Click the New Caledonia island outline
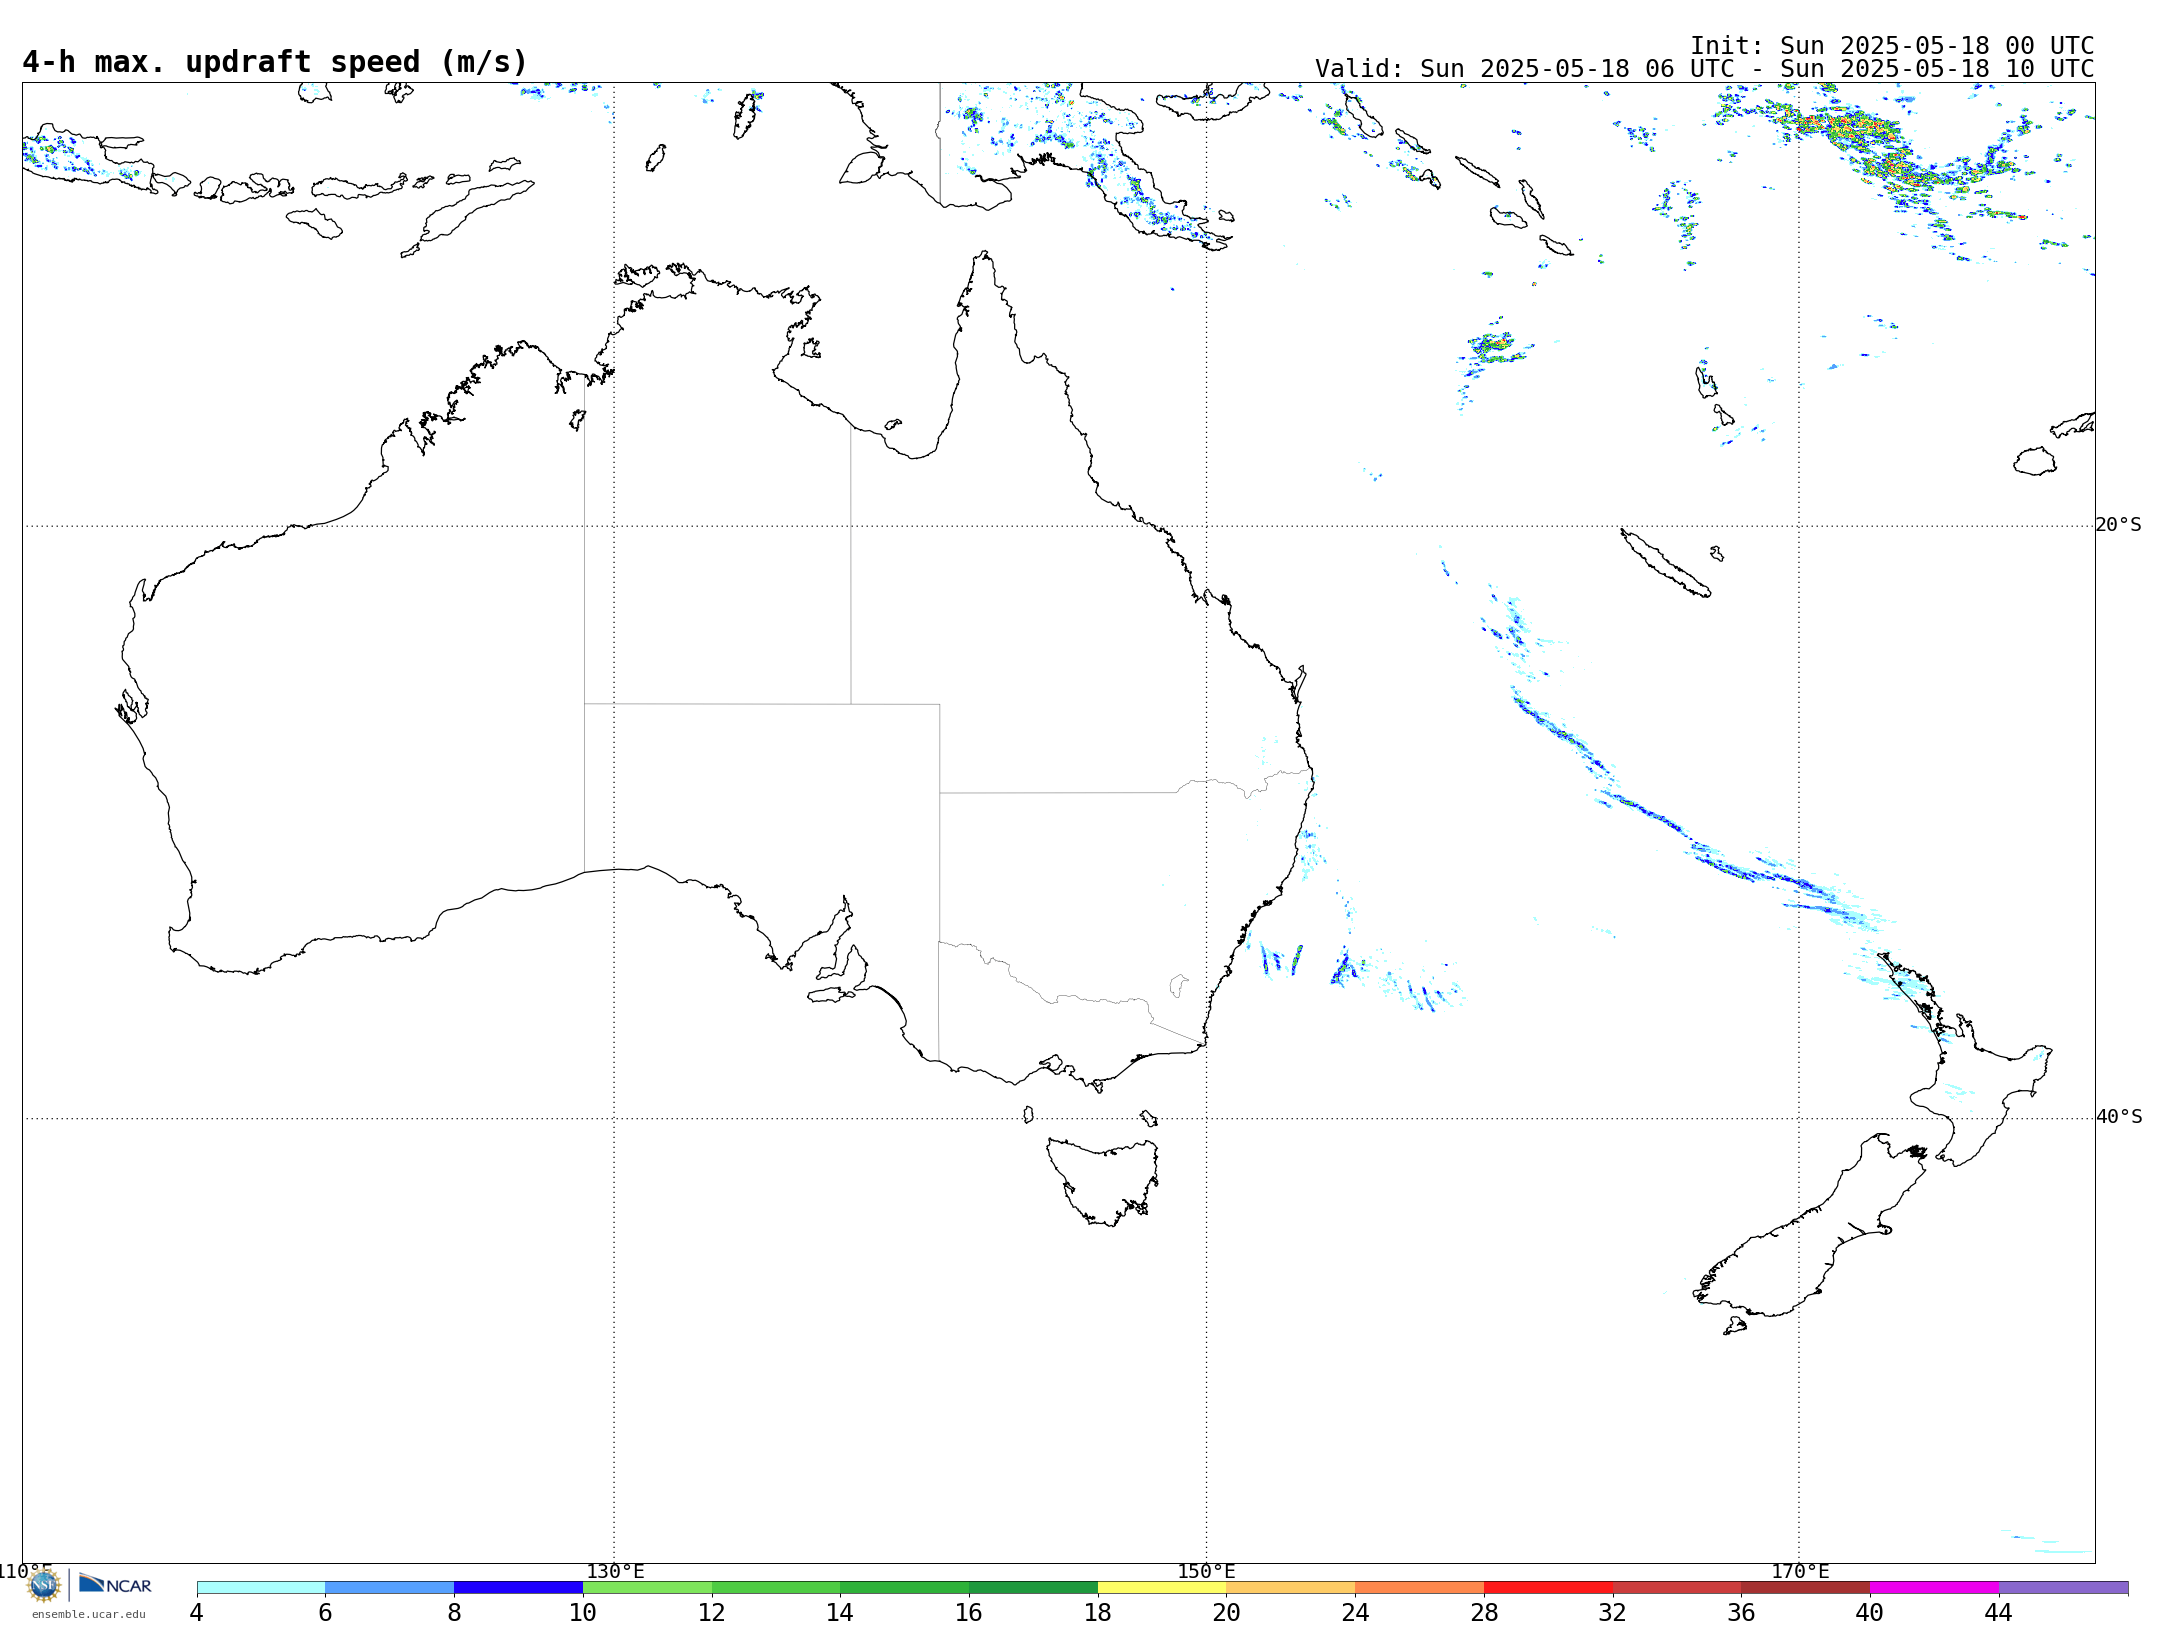The image size is (2160, 1626). pos(1665,563)
